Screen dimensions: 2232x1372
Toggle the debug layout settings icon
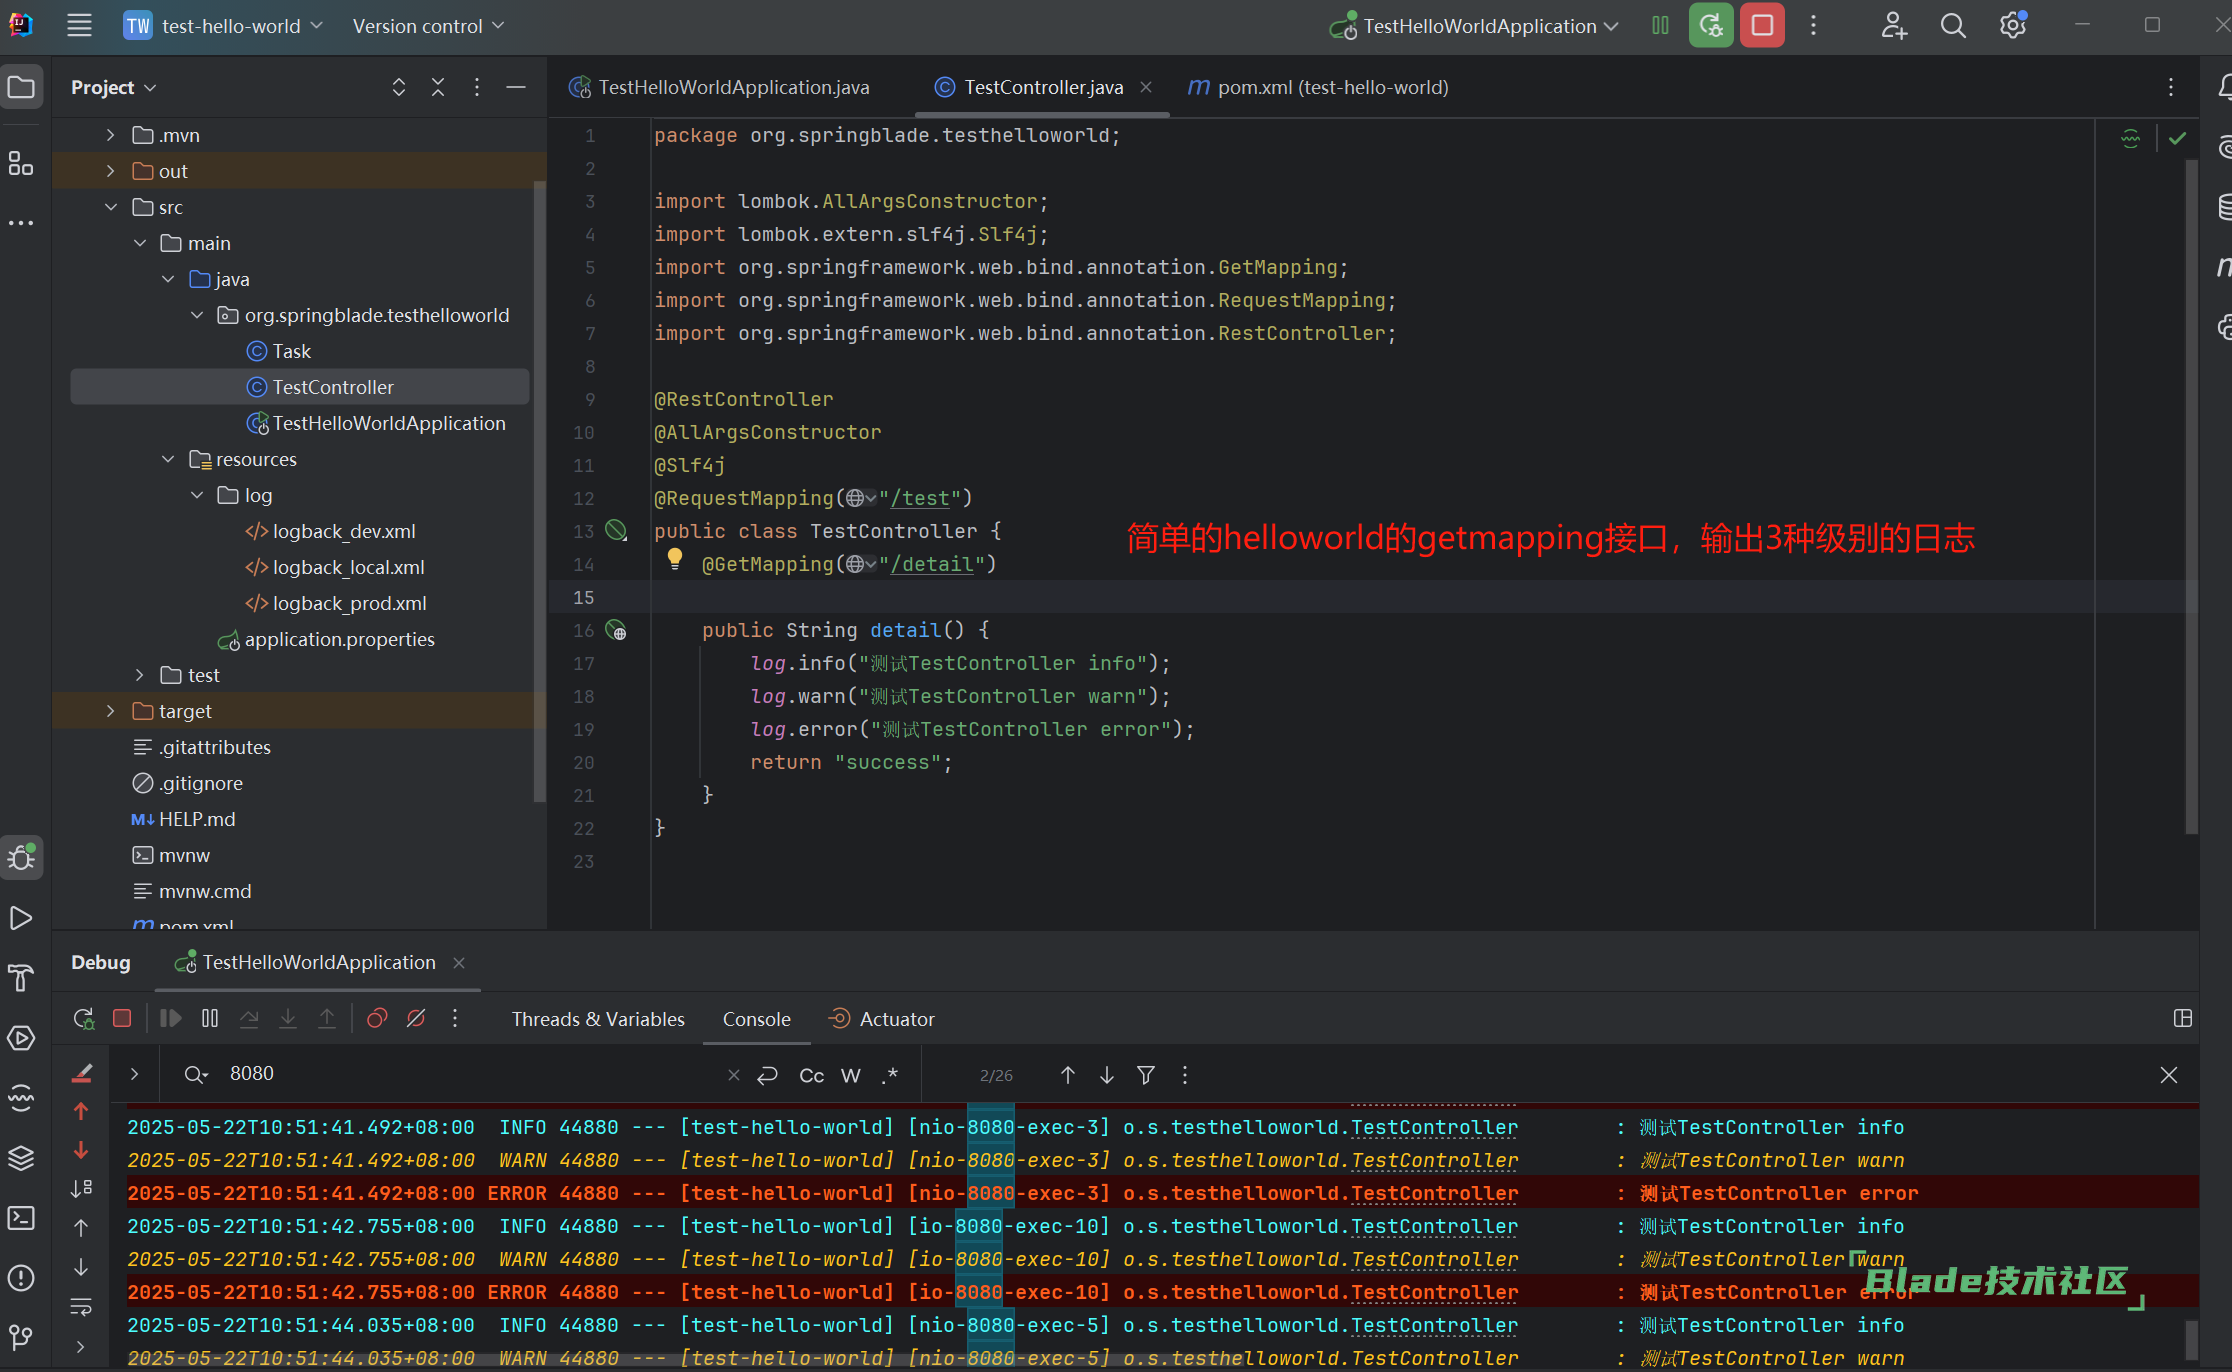pos(2183,1018)
